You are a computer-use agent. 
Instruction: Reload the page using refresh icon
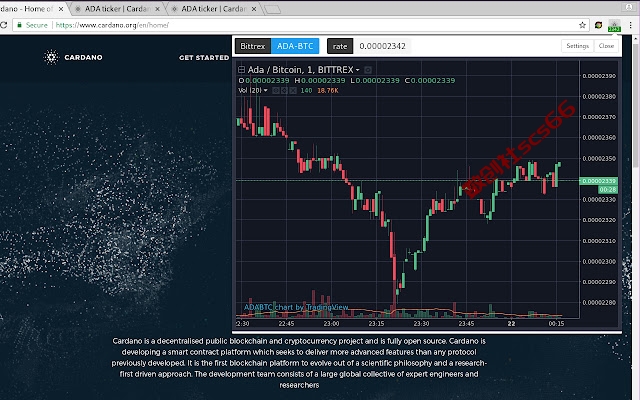3,25
